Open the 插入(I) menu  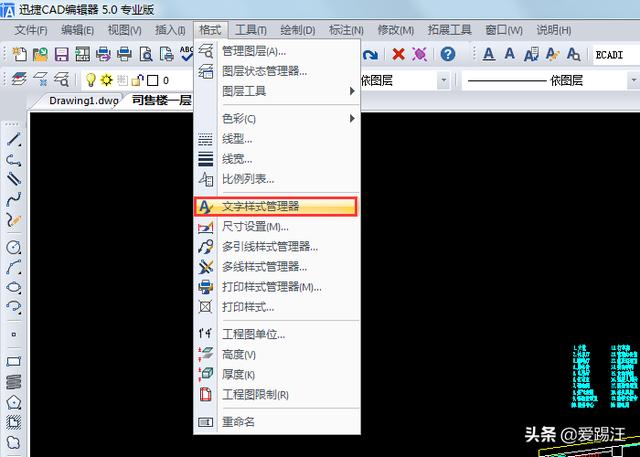[x=170, y=30]
